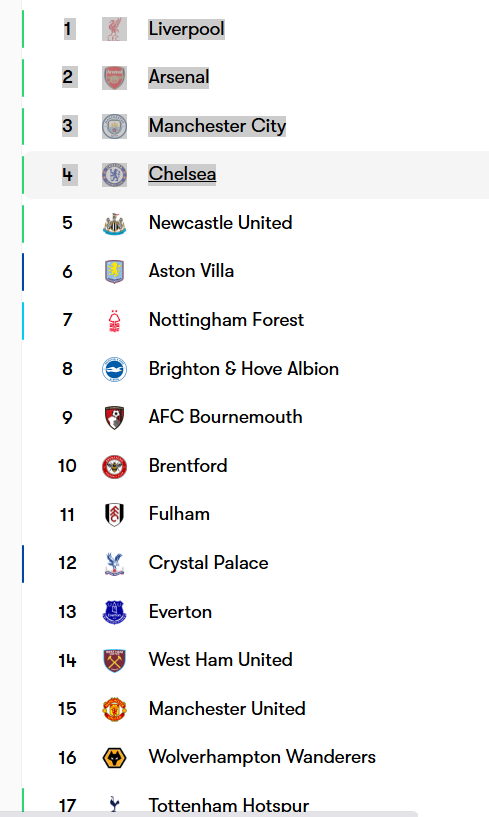
Task: Click the Liverpool club crest
Action: 114,29
